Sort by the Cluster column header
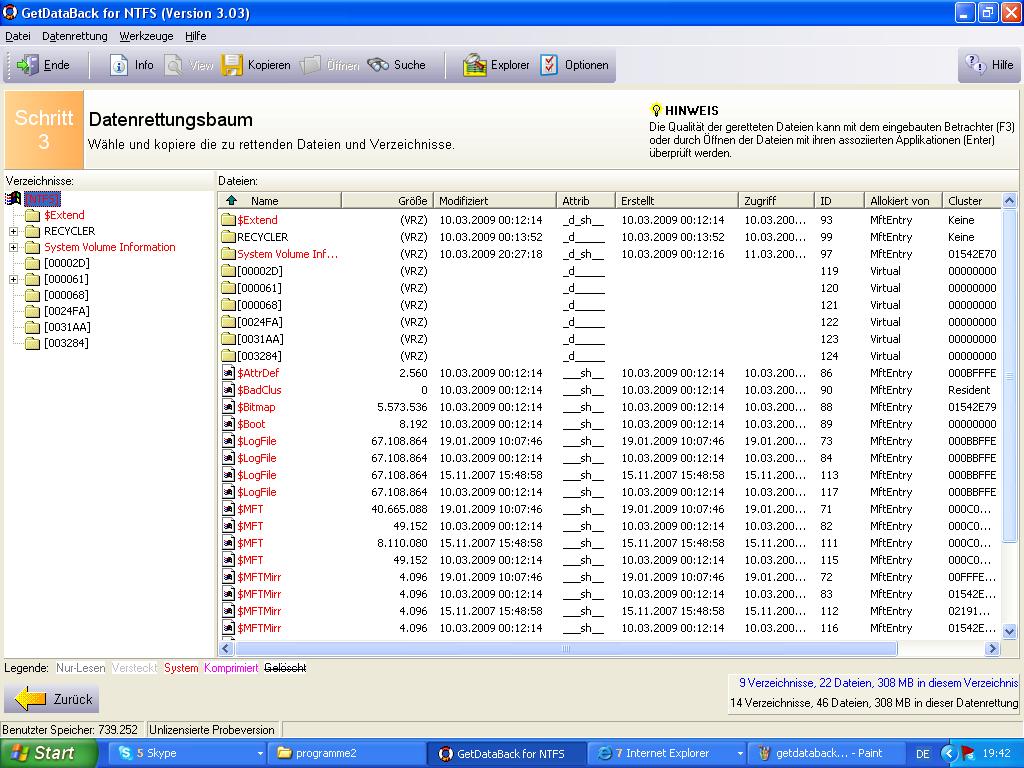 [972, 200]
